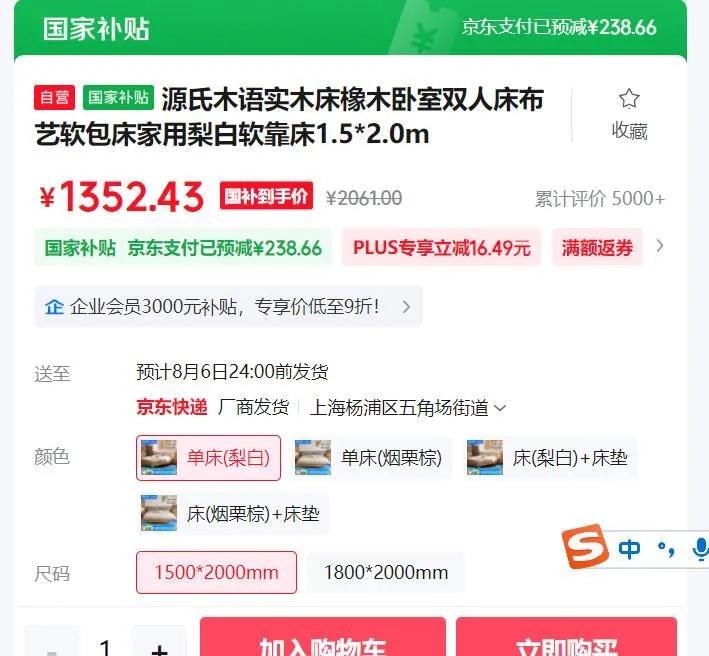Increase quantity with plus button
Screen dimensions: 709x656
coord(159,642)
